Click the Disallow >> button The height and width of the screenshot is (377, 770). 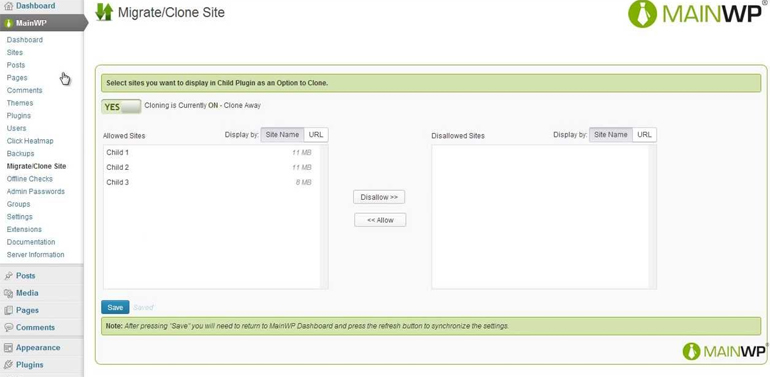tap(379, 197)
